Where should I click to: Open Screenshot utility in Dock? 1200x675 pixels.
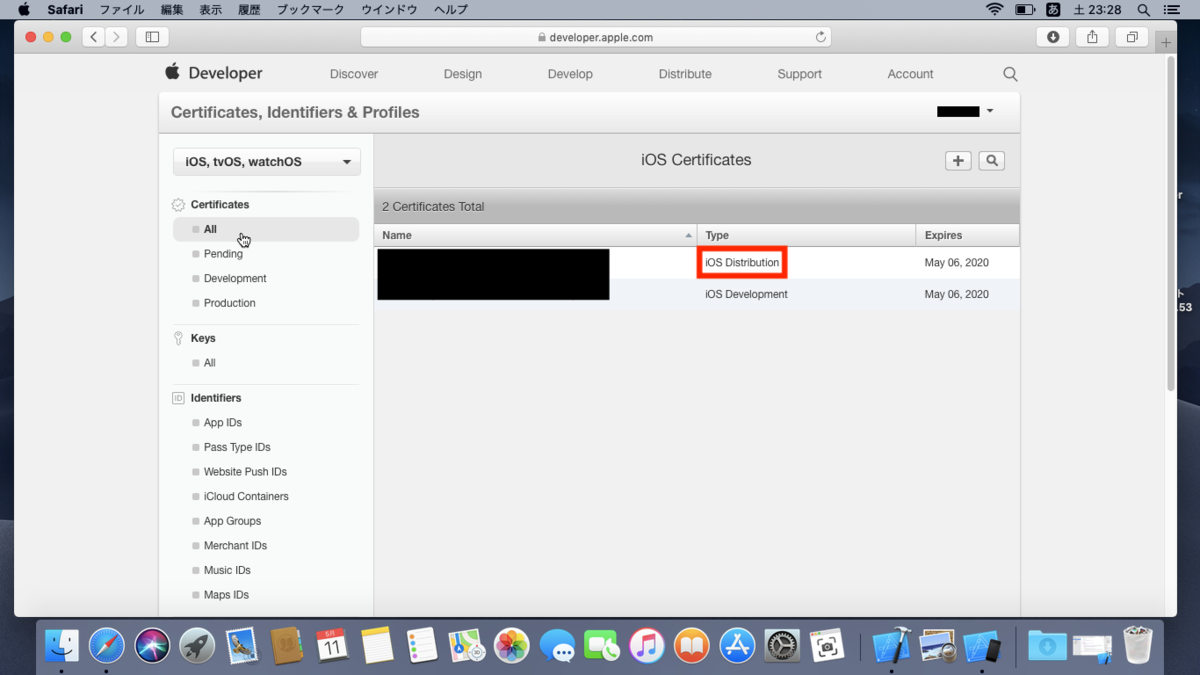coord(827,647)
